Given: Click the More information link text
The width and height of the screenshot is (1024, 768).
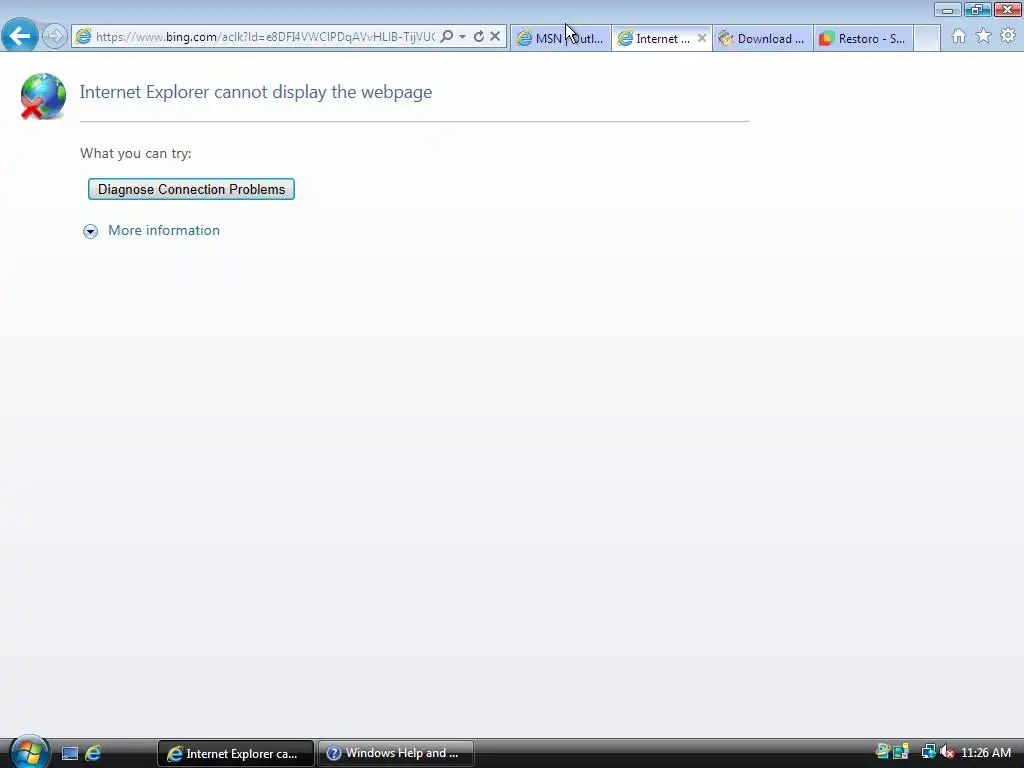Looking at the screenshot, I should point(164,231).
